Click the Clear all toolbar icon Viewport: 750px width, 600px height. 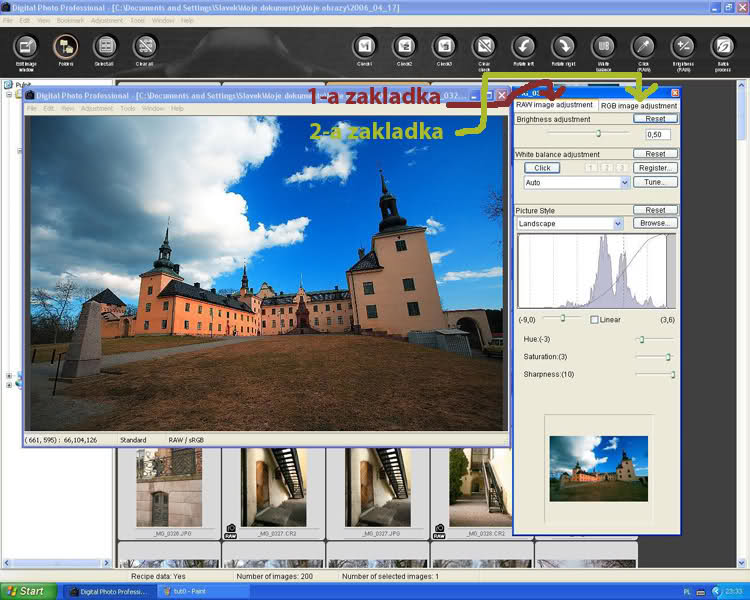click(x=145, y=47)
